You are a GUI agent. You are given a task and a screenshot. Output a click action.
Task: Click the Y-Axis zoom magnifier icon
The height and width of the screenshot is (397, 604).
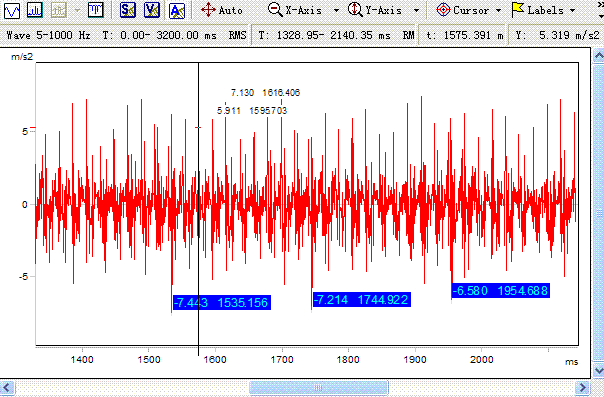355,9
